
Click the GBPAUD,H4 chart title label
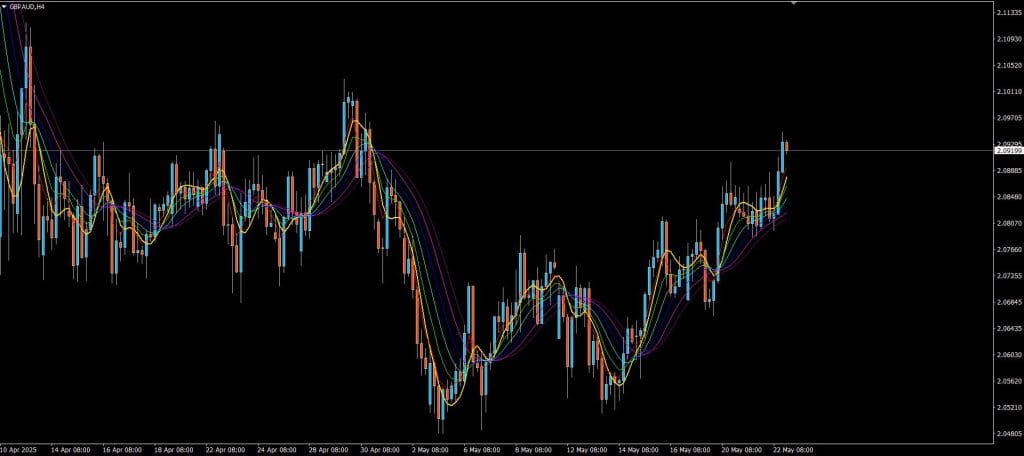click(x=27, y=6)
